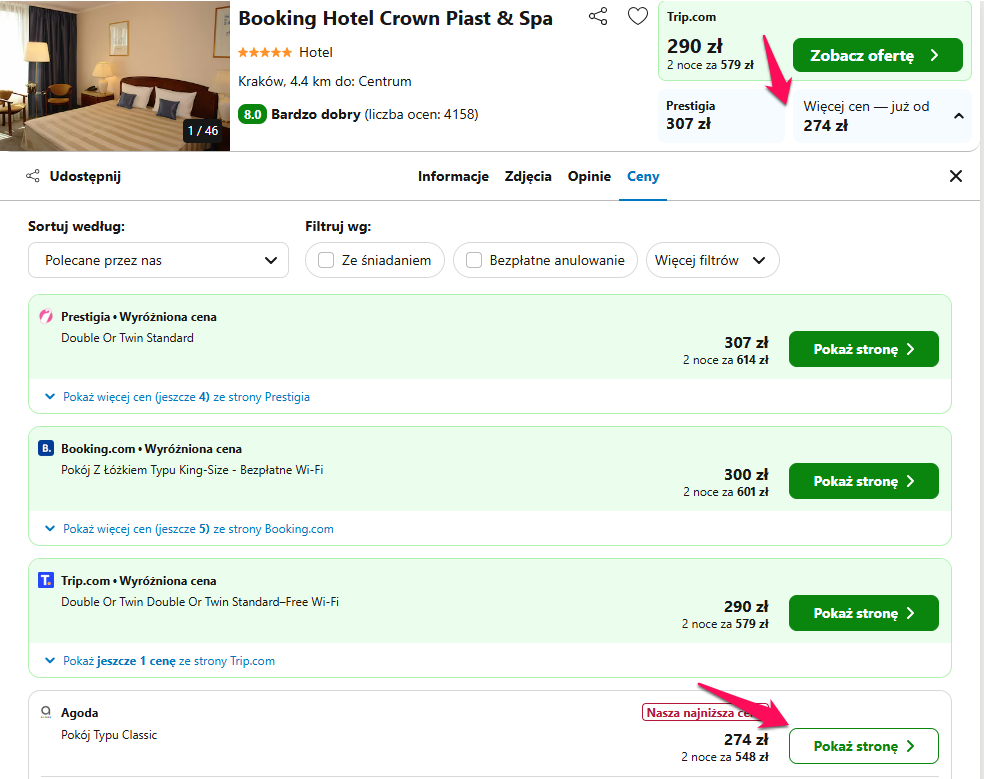Click the Trip.com logo icon
The width and height of the screenshot is (984, 779).
click(x=46, y=580)
